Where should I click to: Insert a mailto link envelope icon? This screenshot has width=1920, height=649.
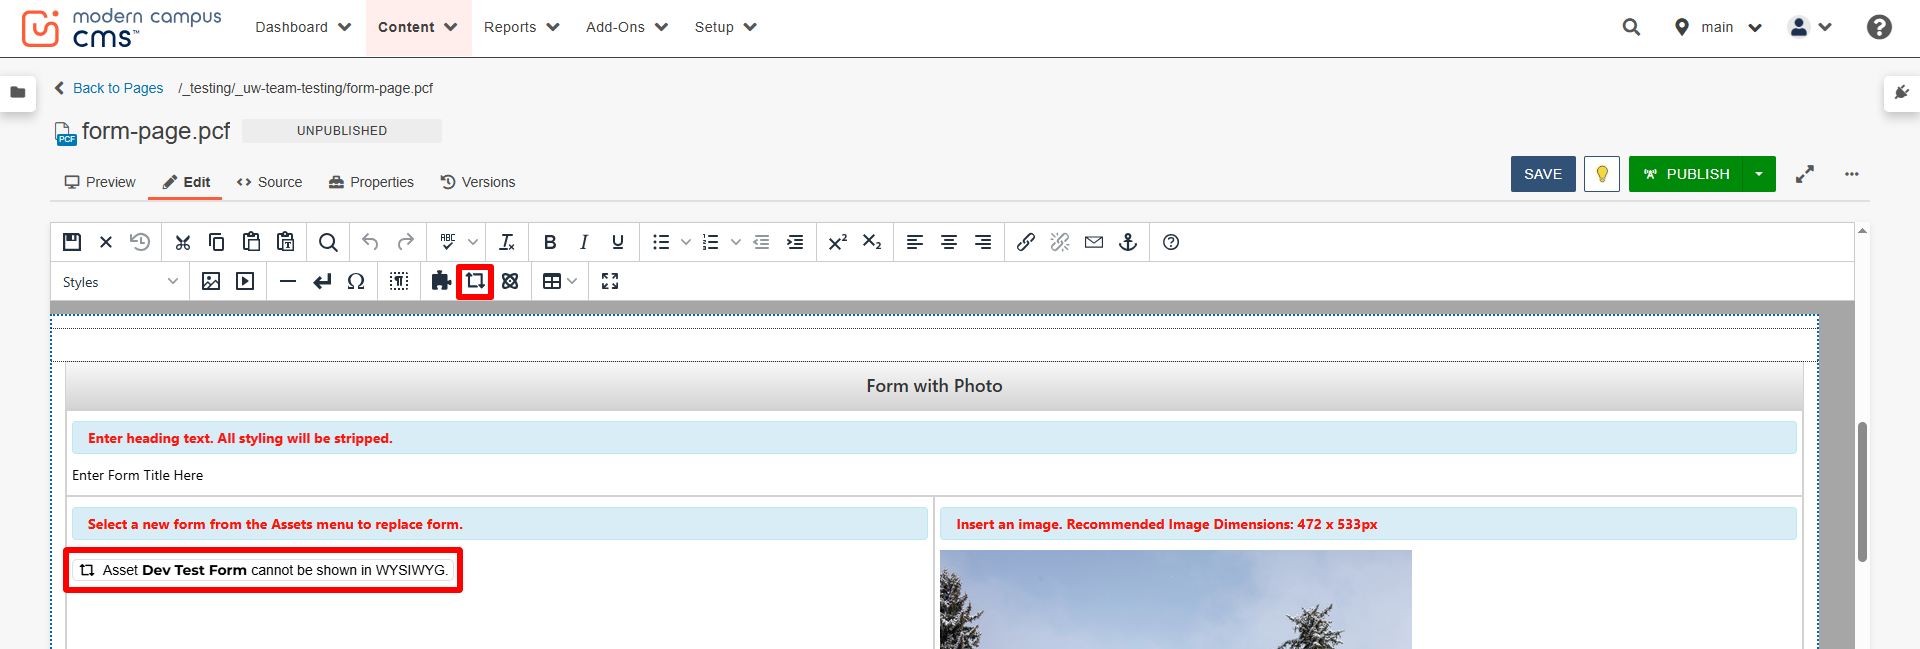1094,242
